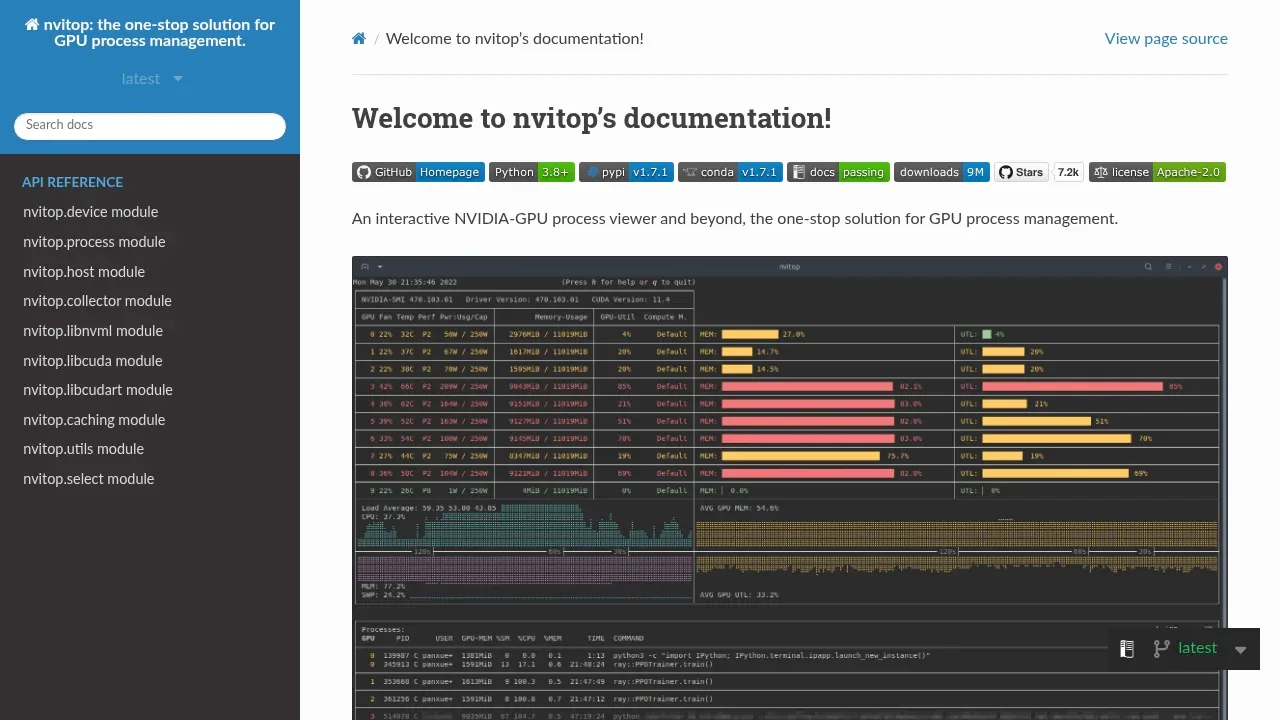Image resolution: width=1280 pixels, height=720 pixels.
Task: Open nvitop.process module page
Action: [150, 242]
